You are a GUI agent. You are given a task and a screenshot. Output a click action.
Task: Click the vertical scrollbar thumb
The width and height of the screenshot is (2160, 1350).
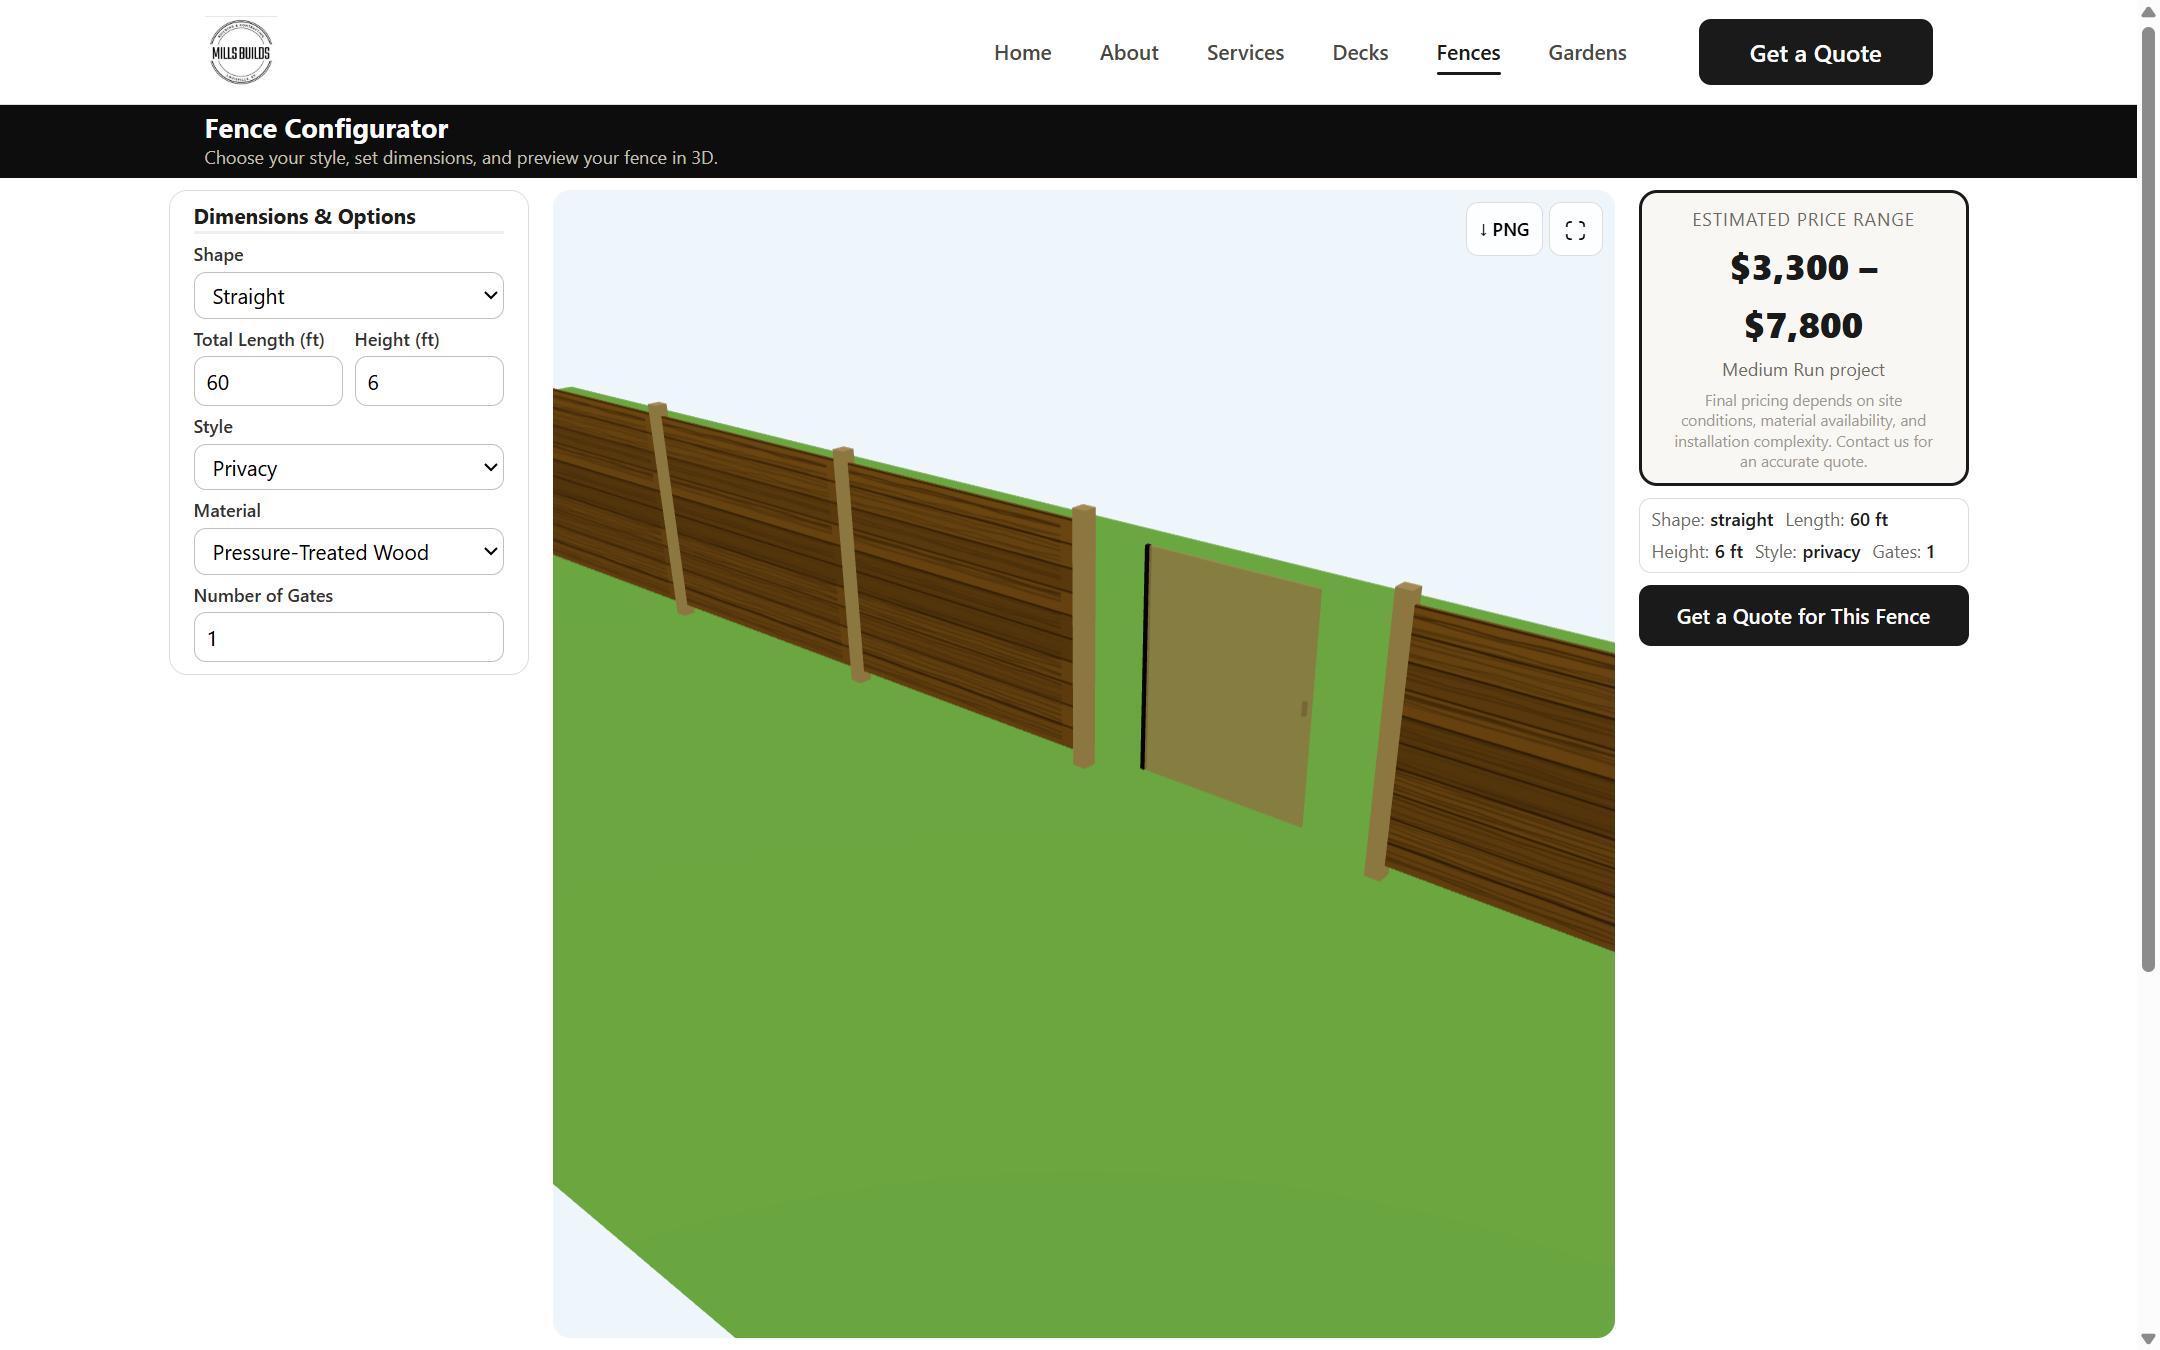2148,498
